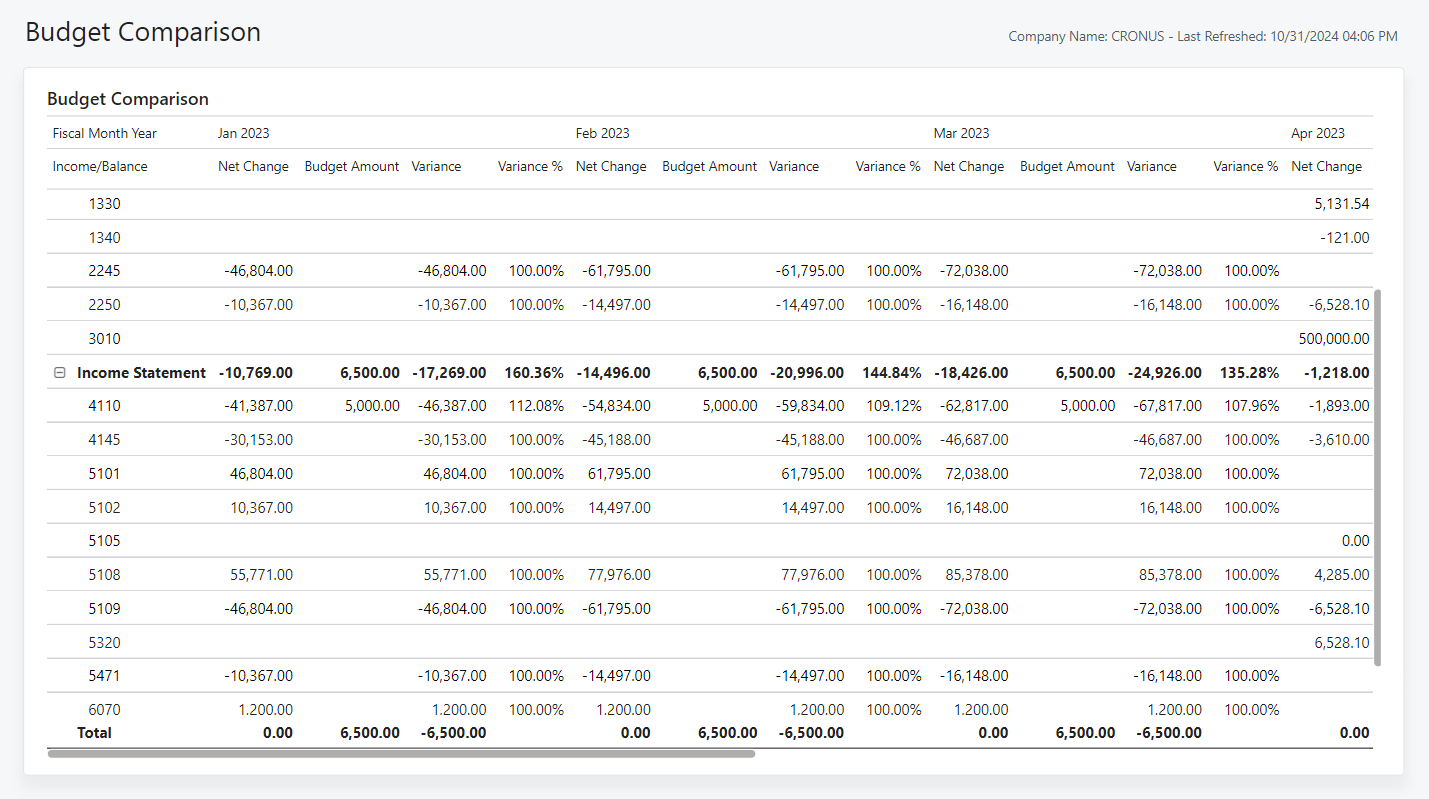Click the Variance % header under Mar 2023
This screenshot has width=1429, height=799.
click(1245, 166)
